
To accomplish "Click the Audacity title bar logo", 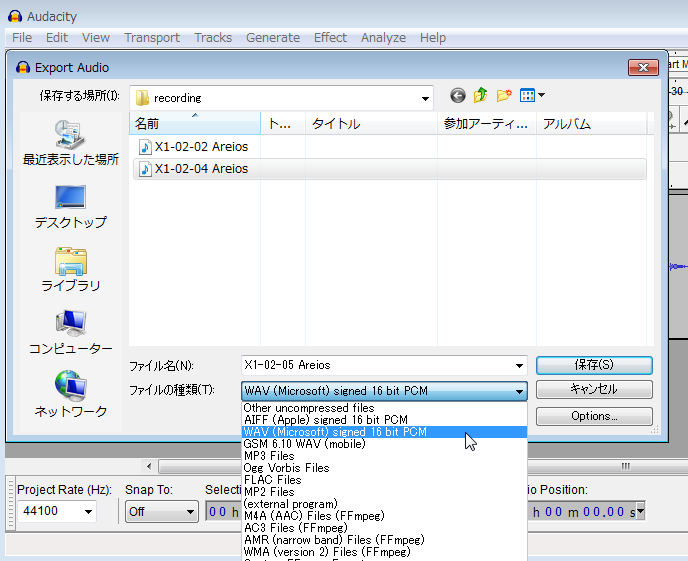I will (x=14, y=17).
